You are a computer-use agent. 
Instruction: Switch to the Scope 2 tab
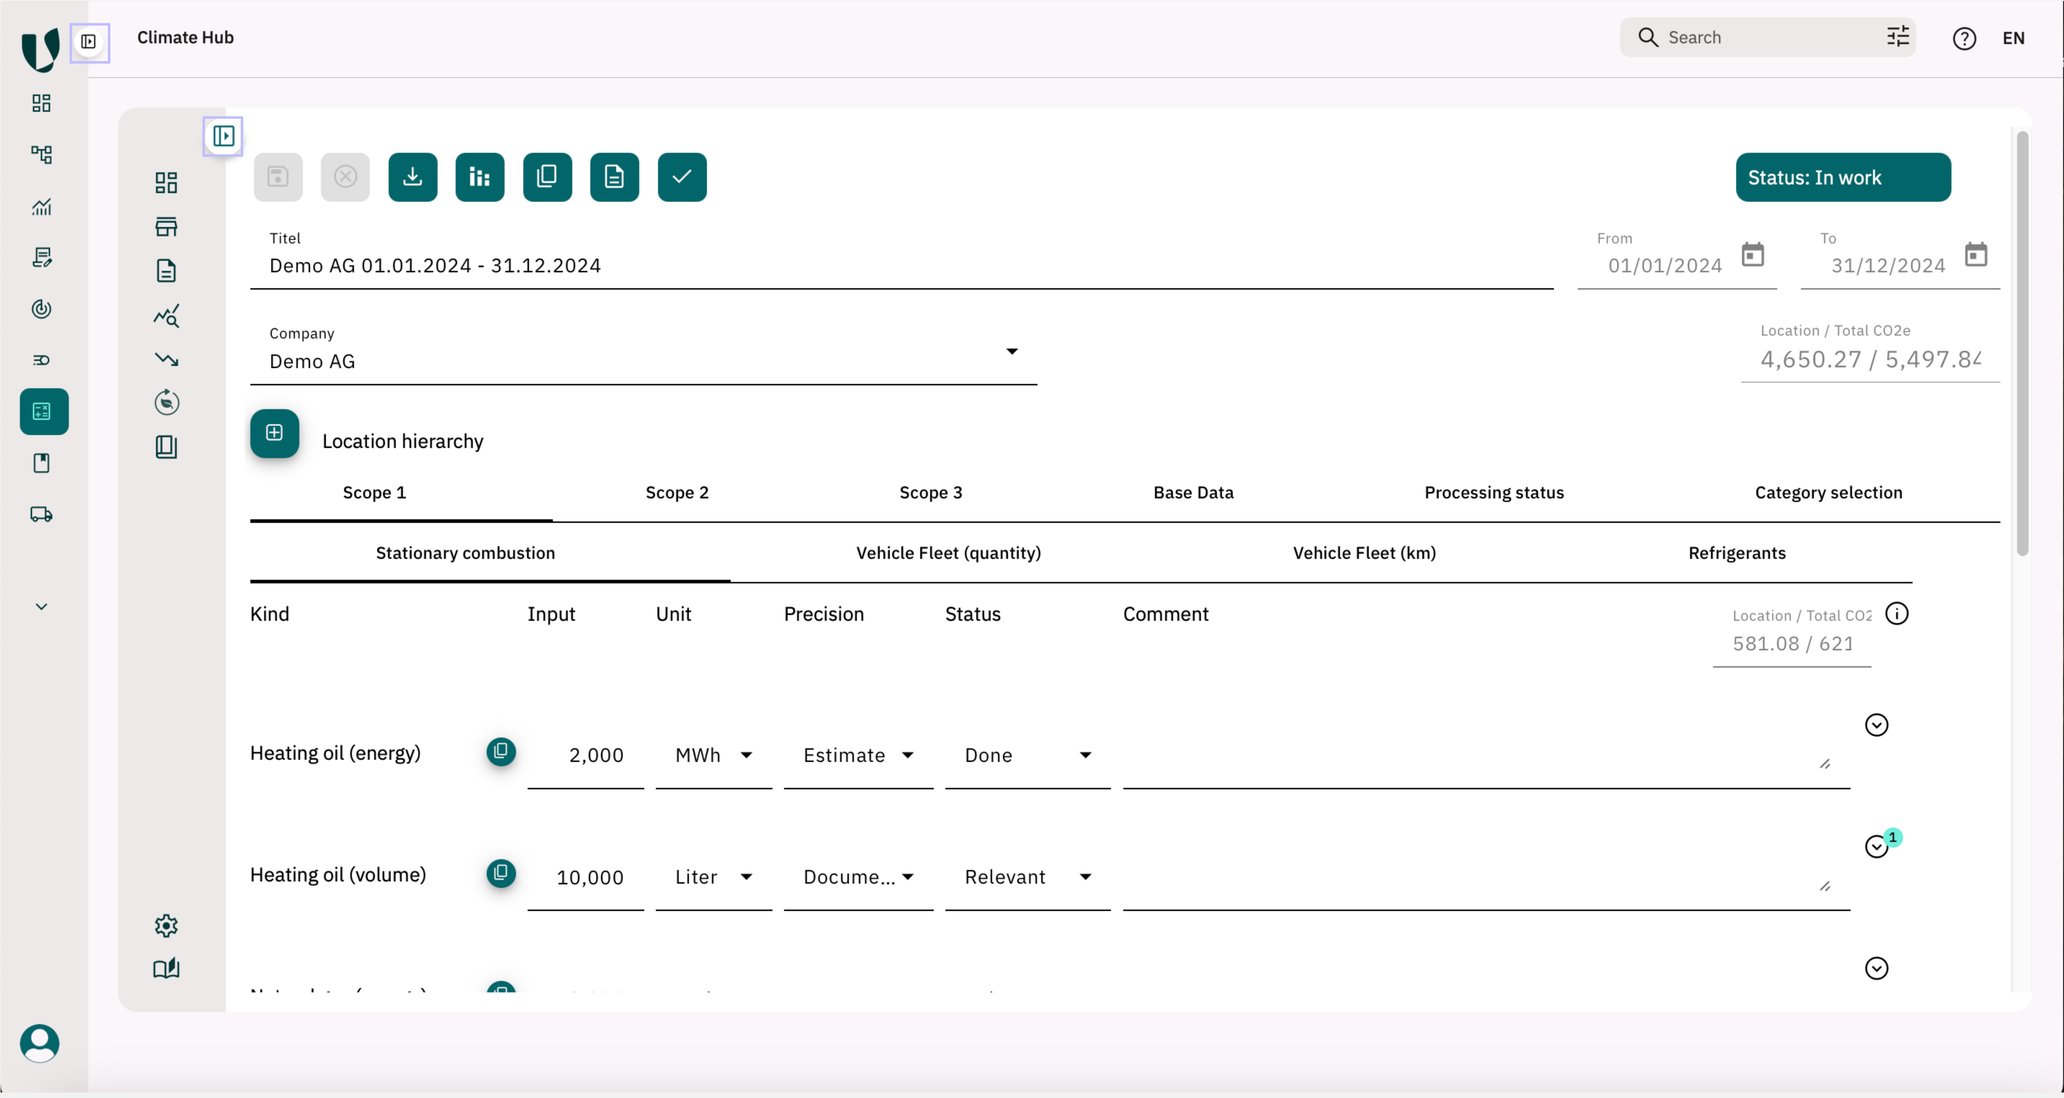click(677, 492)
